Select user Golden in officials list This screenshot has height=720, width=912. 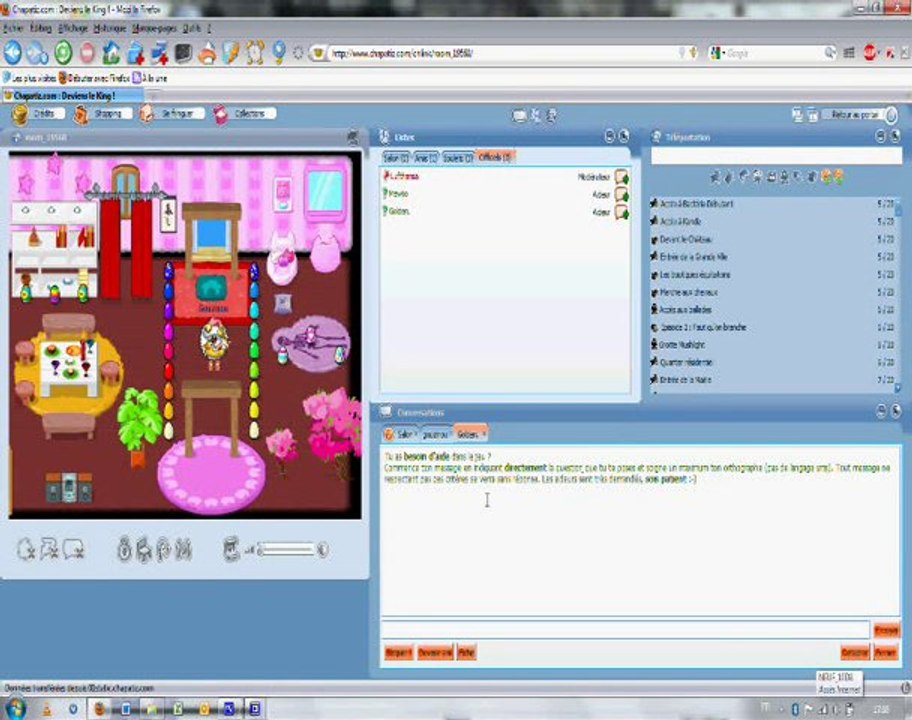398,212
